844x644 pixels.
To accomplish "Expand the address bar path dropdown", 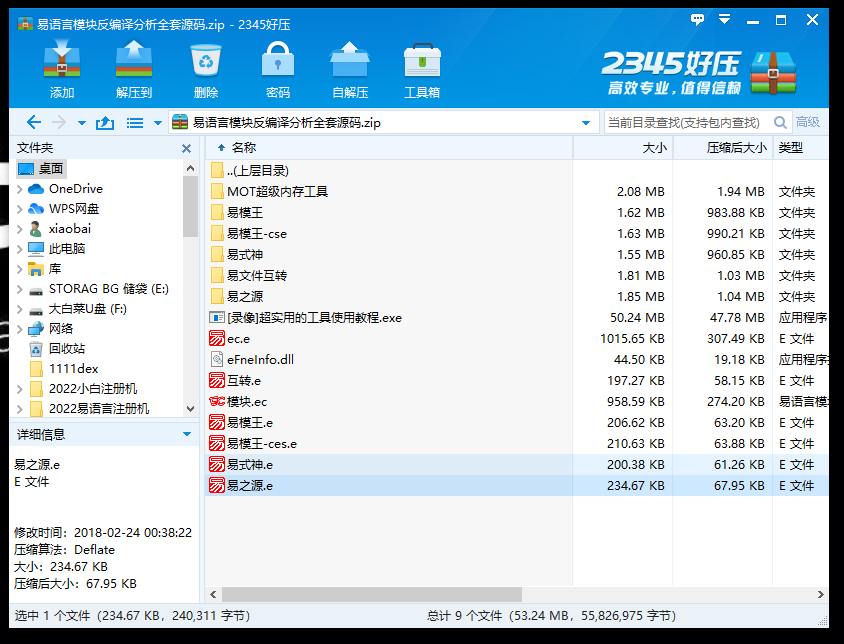I will (586, 123).
